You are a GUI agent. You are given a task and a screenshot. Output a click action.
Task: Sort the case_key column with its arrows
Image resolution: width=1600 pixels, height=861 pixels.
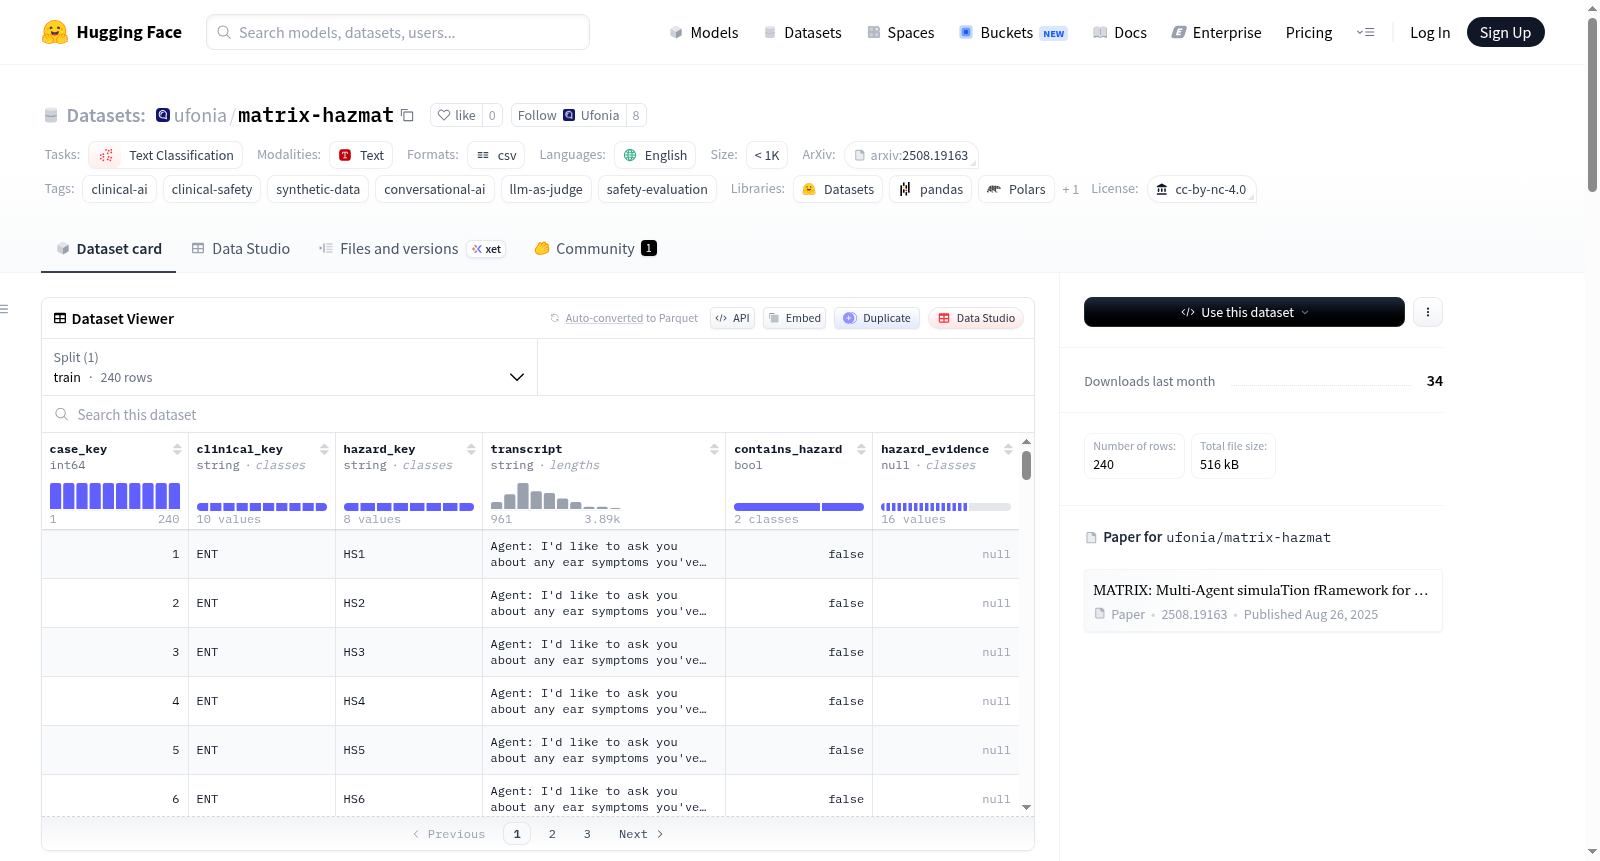[177, 449]
